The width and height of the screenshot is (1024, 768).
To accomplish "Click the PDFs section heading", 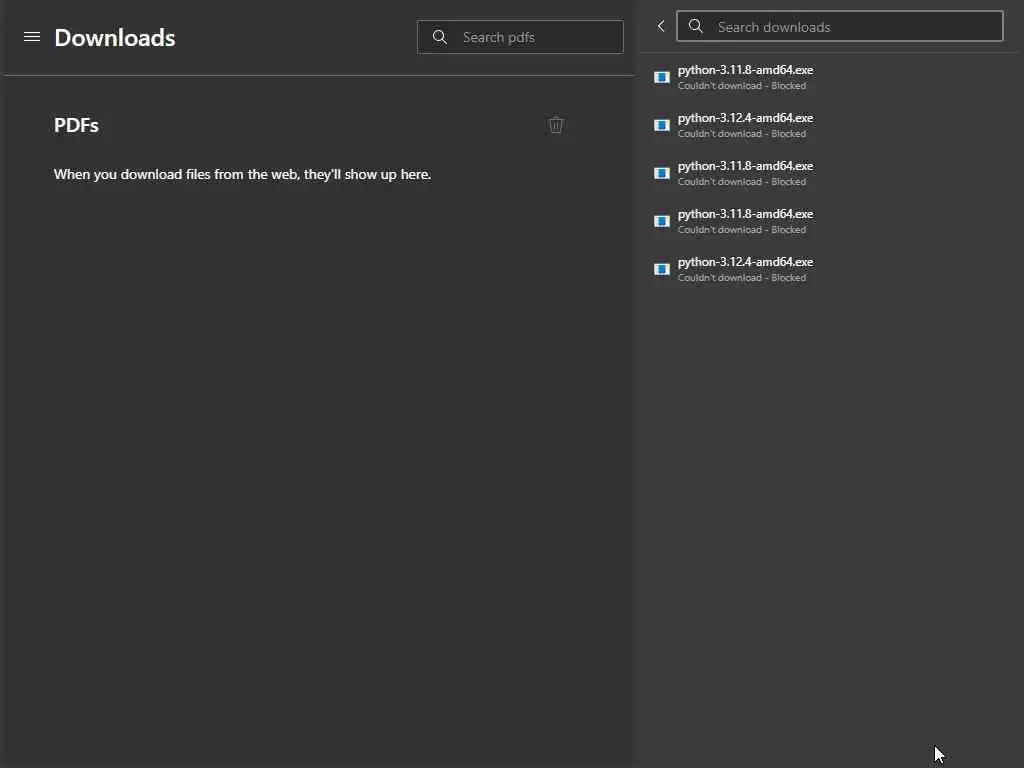I will (x=76, y=125).
